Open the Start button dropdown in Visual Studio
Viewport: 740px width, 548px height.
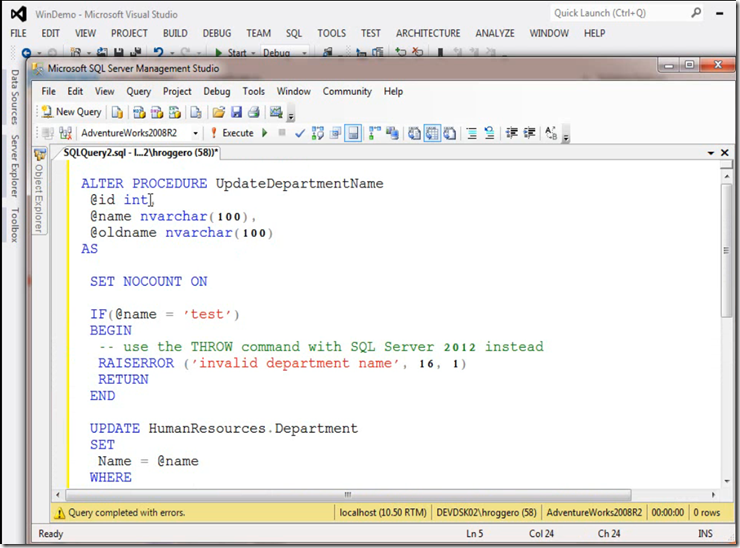coord(253,53)
